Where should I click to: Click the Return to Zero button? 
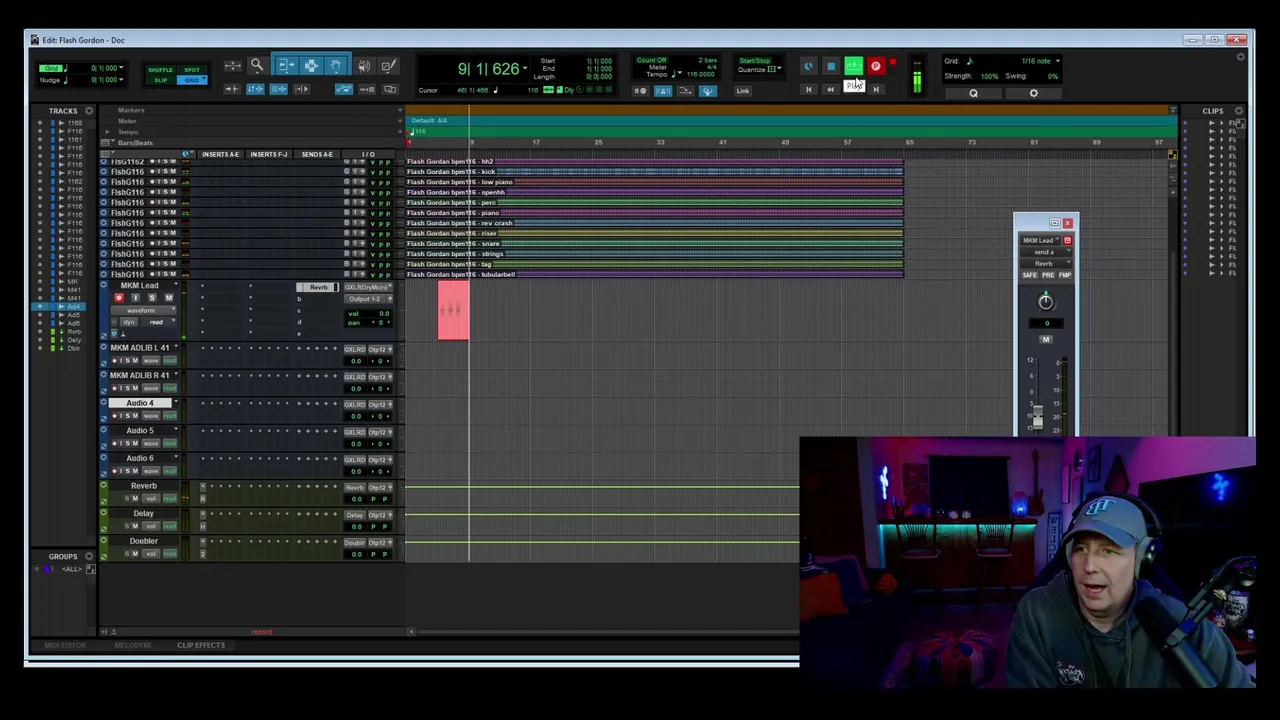pos(808,90)
